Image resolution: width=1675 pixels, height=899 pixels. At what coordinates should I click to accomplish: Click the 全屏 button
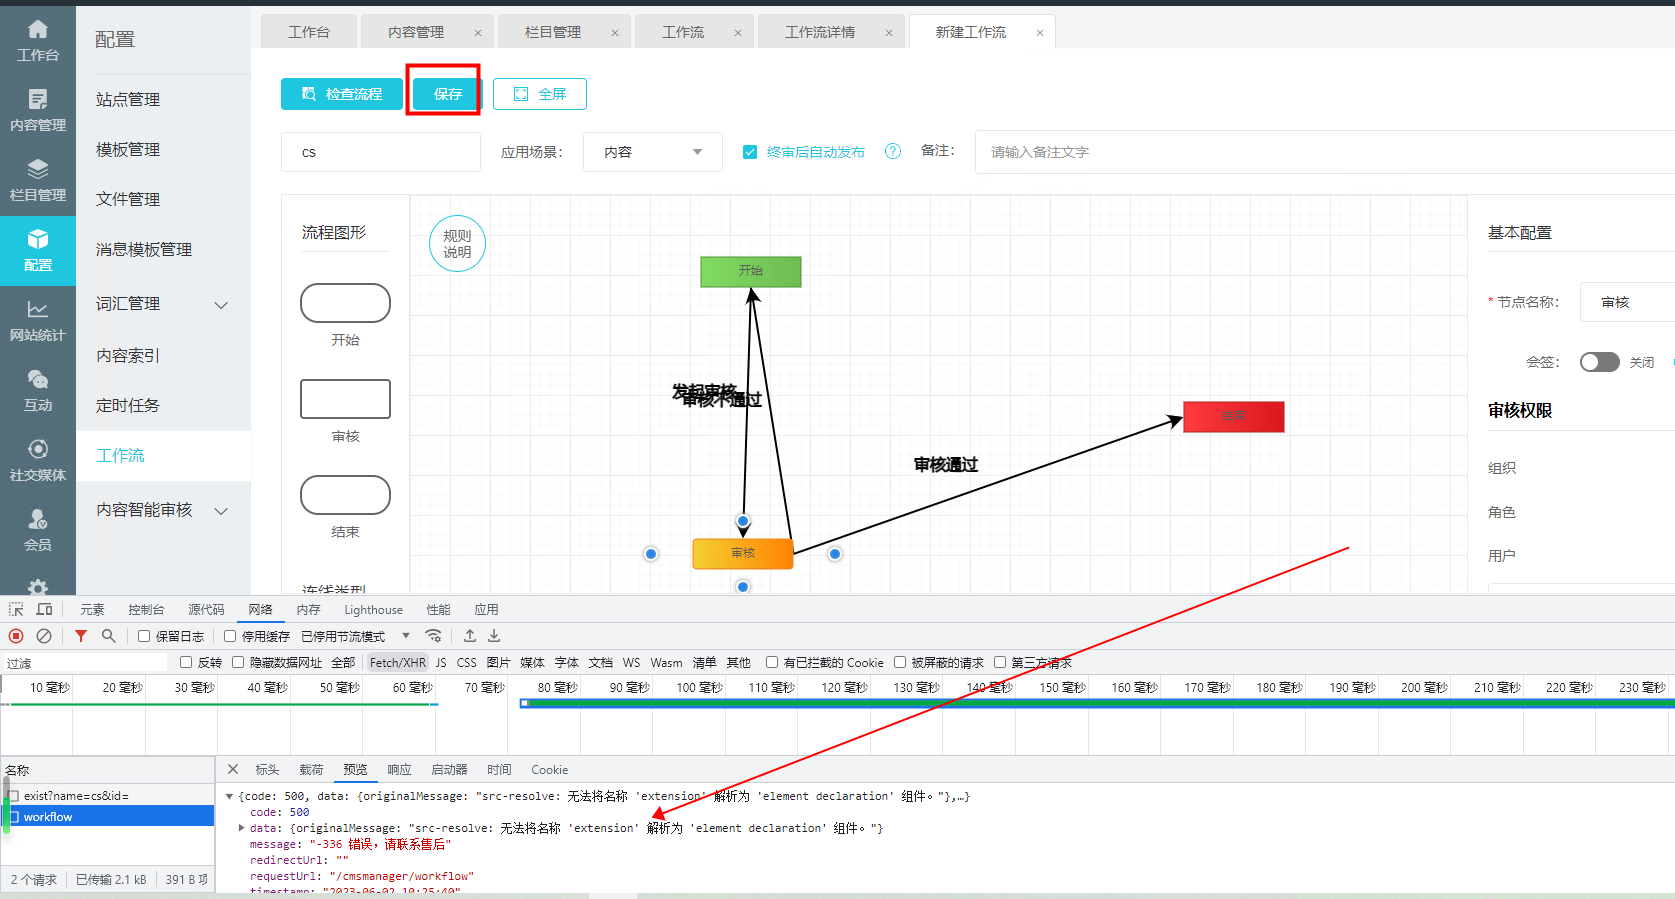coord(540,94)
